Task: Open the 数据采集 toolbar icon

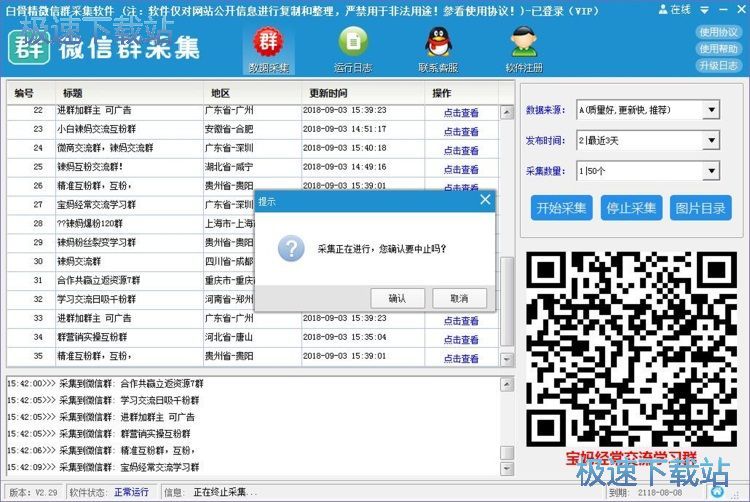Action: (268, 49)
